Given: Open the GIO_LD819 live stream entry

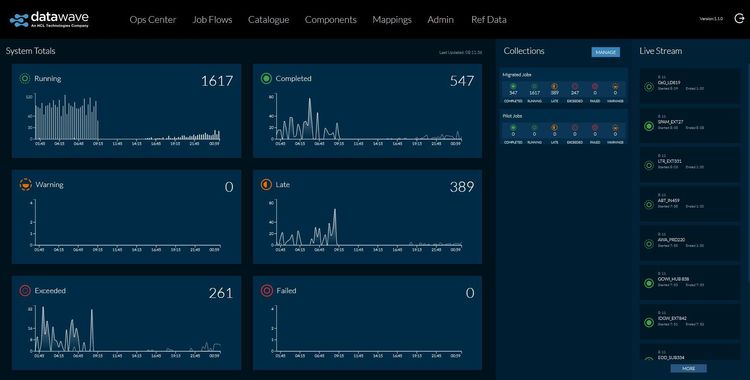Looking at the screenshot, I should 690,86.
